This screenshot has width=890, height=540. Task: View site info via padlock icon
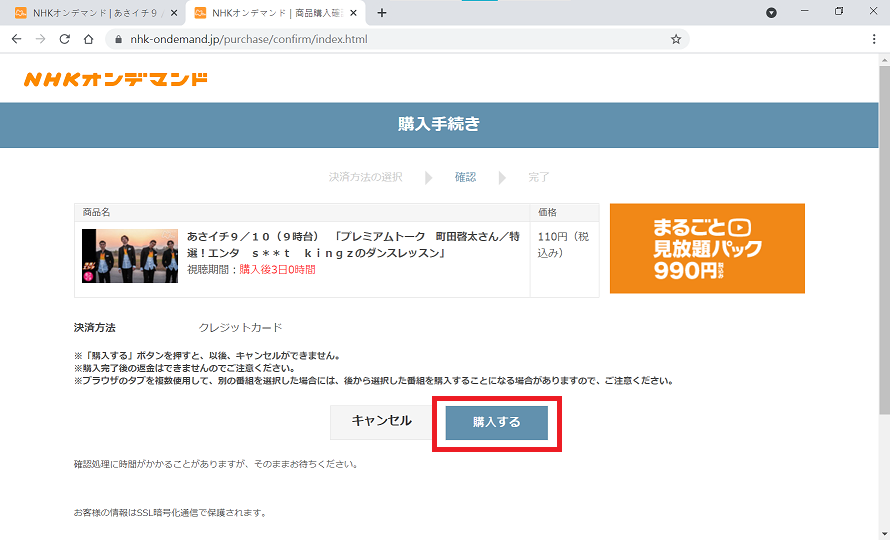(119, 39)
